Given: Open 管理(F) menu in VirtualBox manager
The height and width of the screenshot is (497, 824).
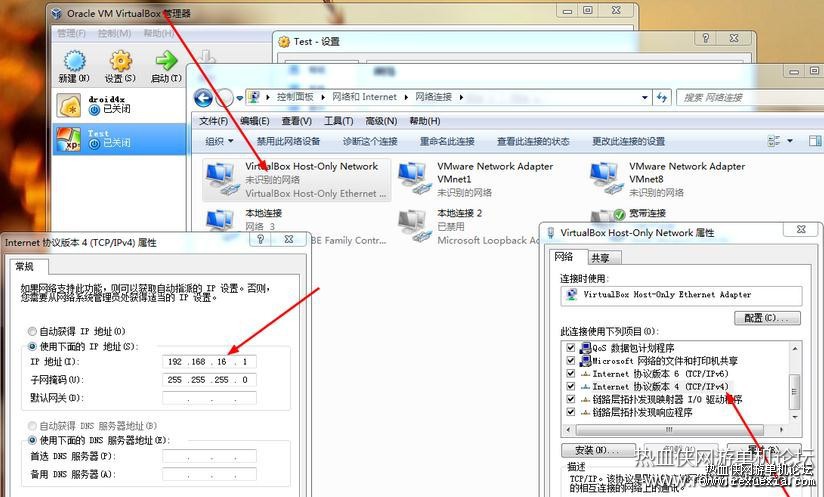Looking at the screenshot, I should point(71,33).
